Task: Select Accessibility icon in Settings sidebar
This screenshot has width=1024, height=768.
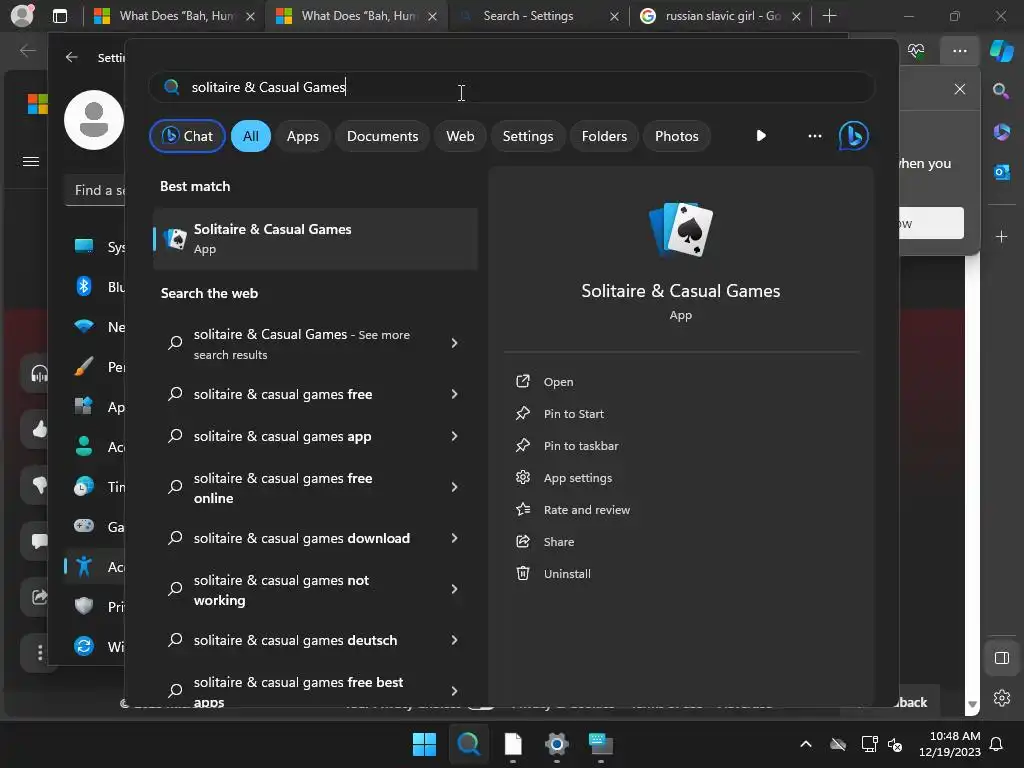Action: click(84, 566)
